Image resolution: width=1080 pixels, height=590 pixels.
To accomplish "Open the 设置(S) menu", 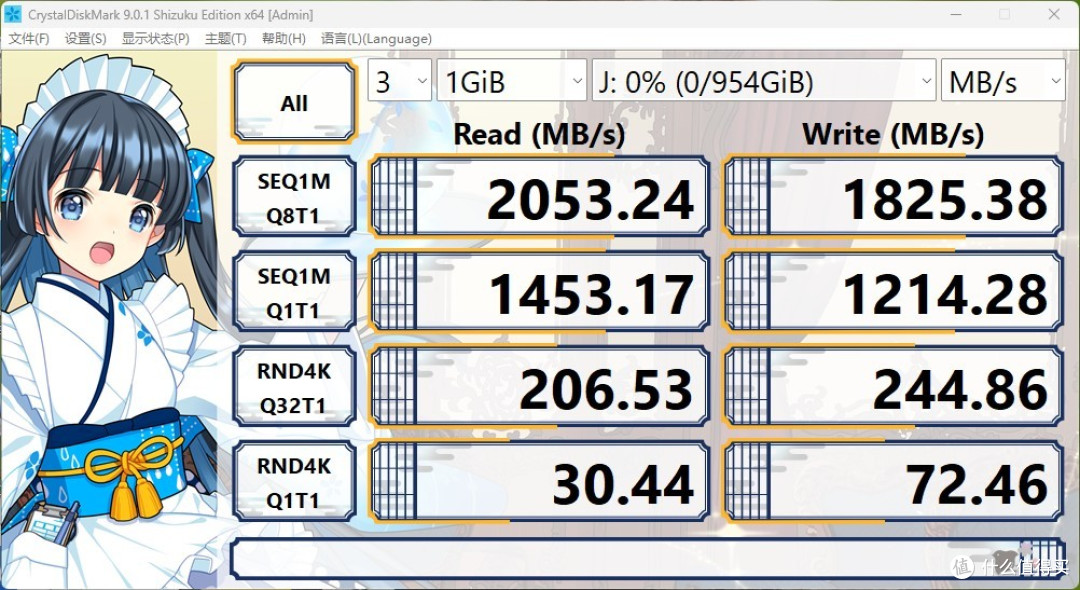I will coord(85,39).
